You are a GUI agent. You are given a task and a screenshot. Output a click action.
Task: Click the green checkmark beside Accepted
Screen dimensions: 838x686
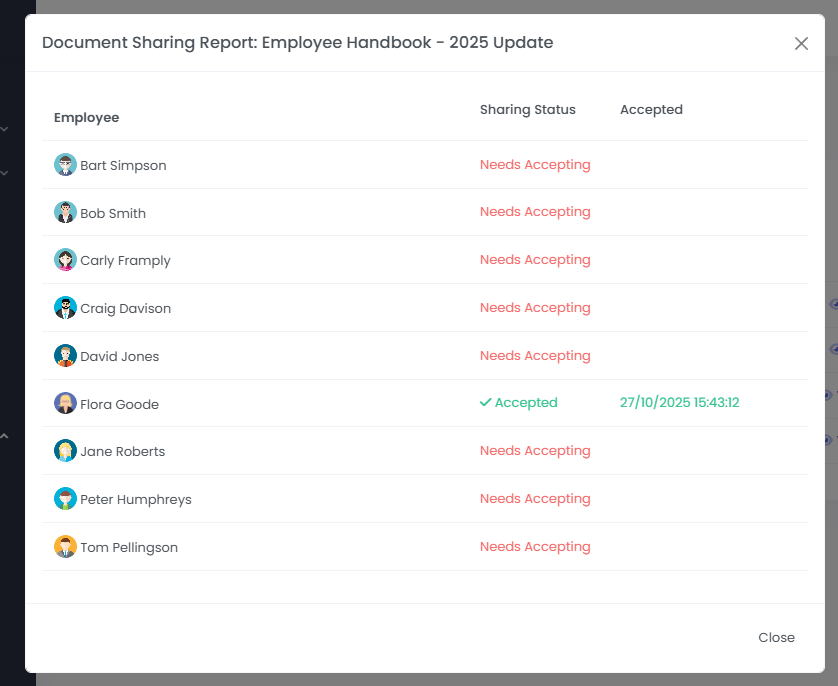coord(487,402)
